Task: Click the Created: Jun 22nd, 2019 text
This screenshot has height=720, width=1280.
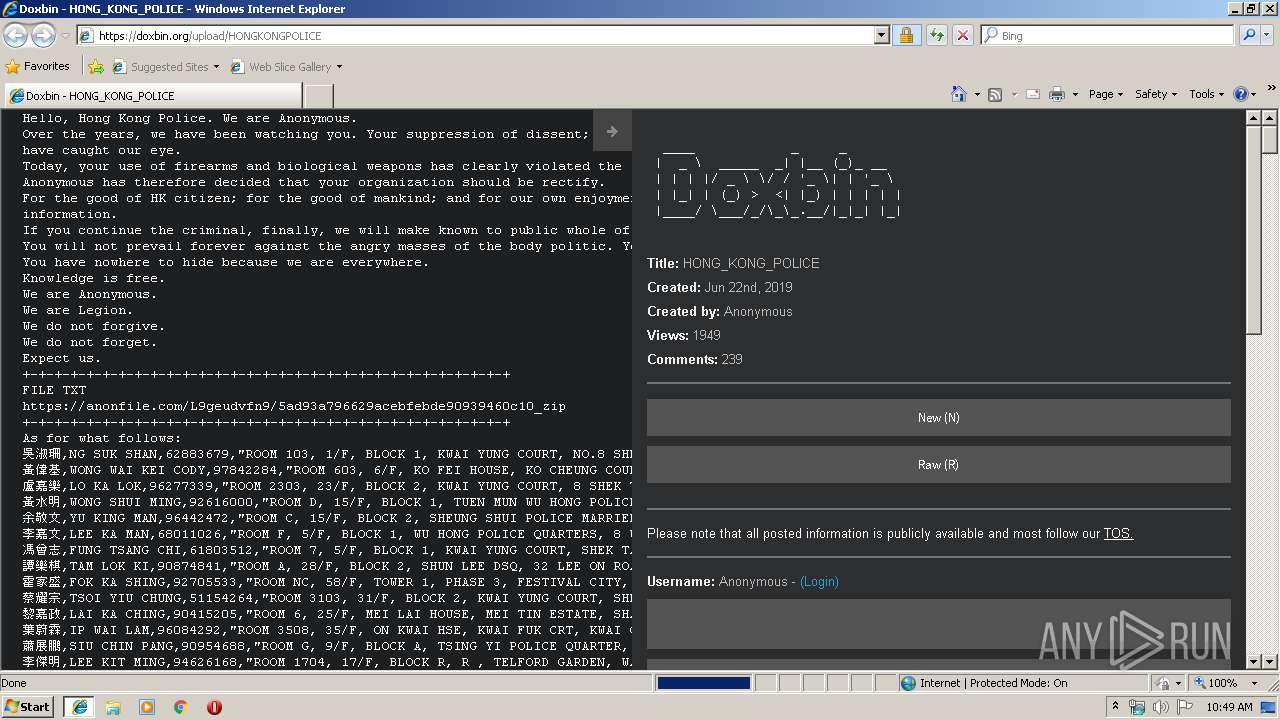Action: (720, 287)
